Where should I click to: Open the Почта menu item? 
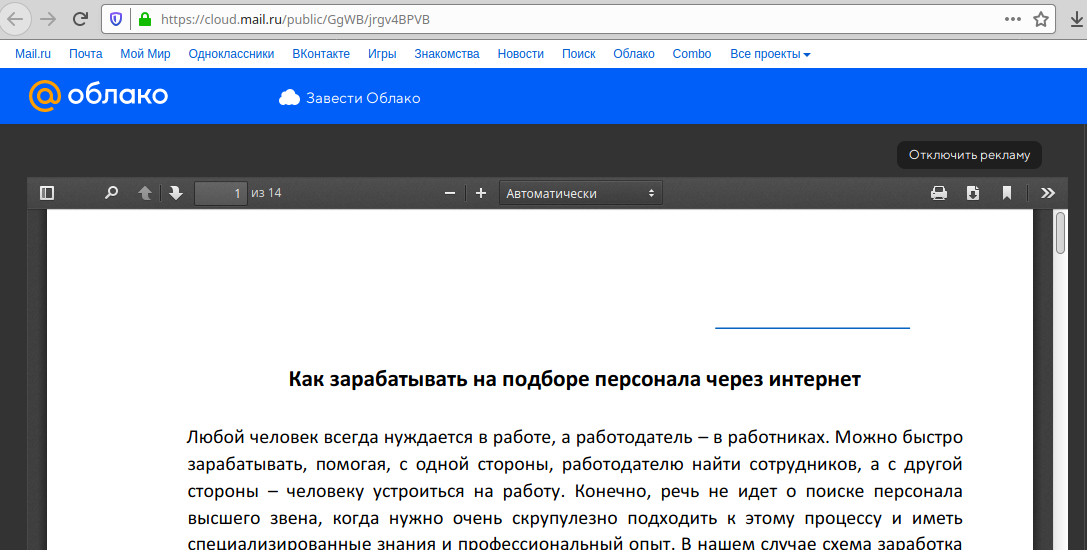point(86,54)
